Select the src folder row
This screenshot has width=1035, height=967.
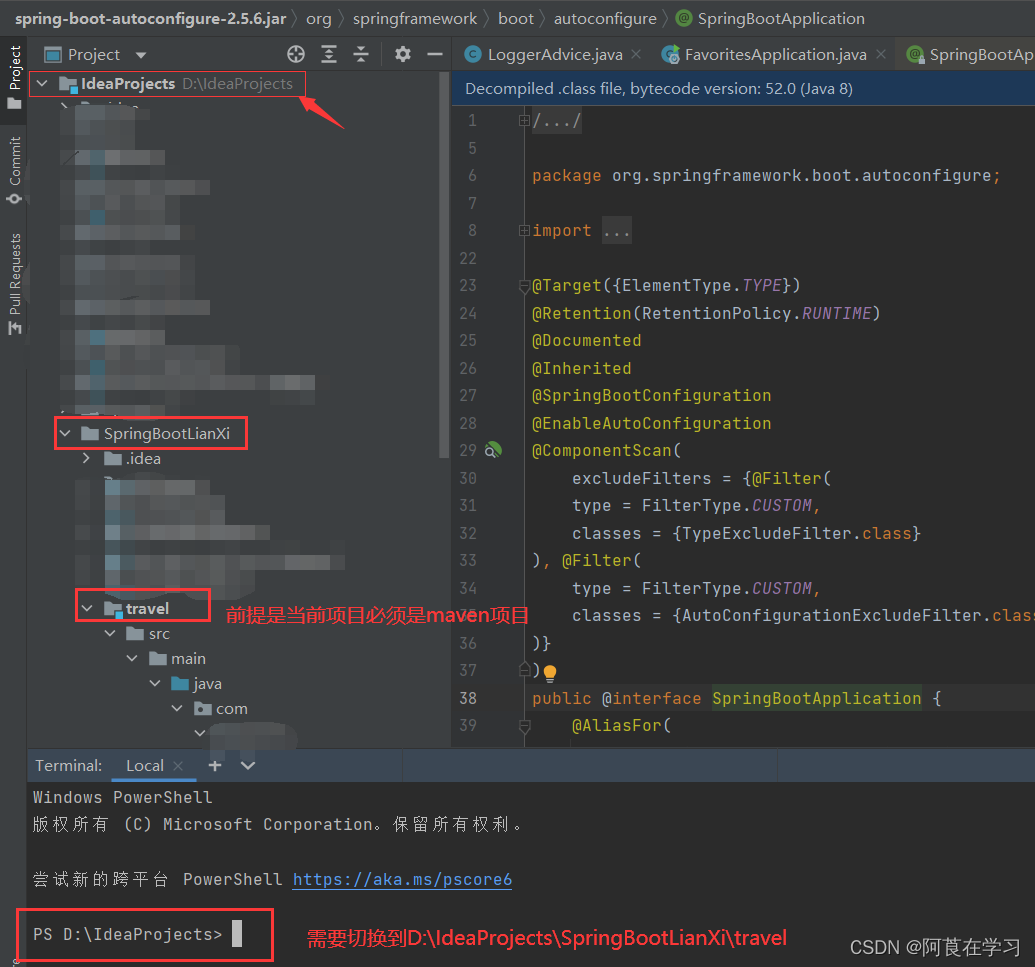[x=148, y=634]
